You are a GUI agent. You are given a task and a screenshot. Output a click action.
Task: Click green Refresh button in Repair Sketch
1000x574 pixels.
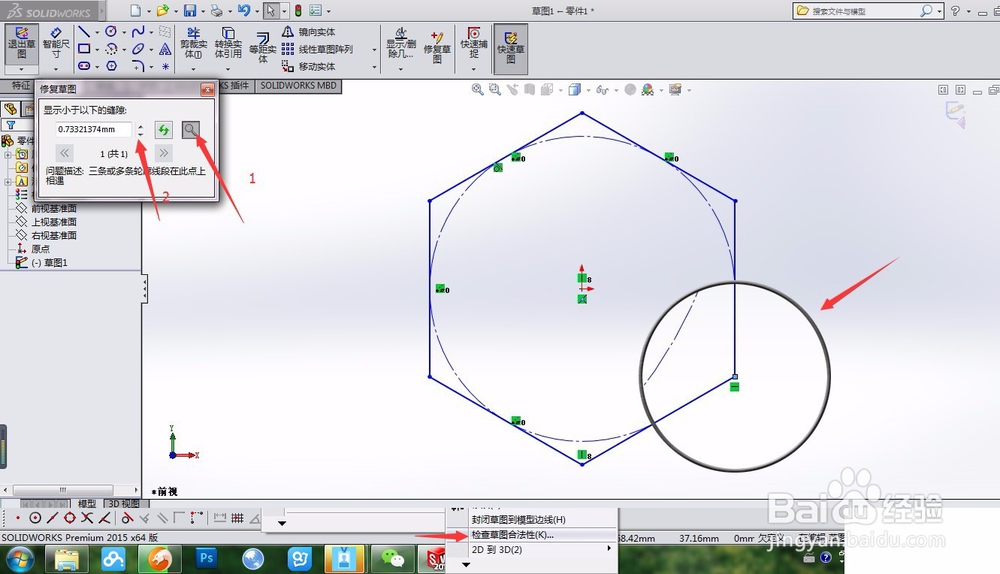pyautogui.click(x=164, y=129)
